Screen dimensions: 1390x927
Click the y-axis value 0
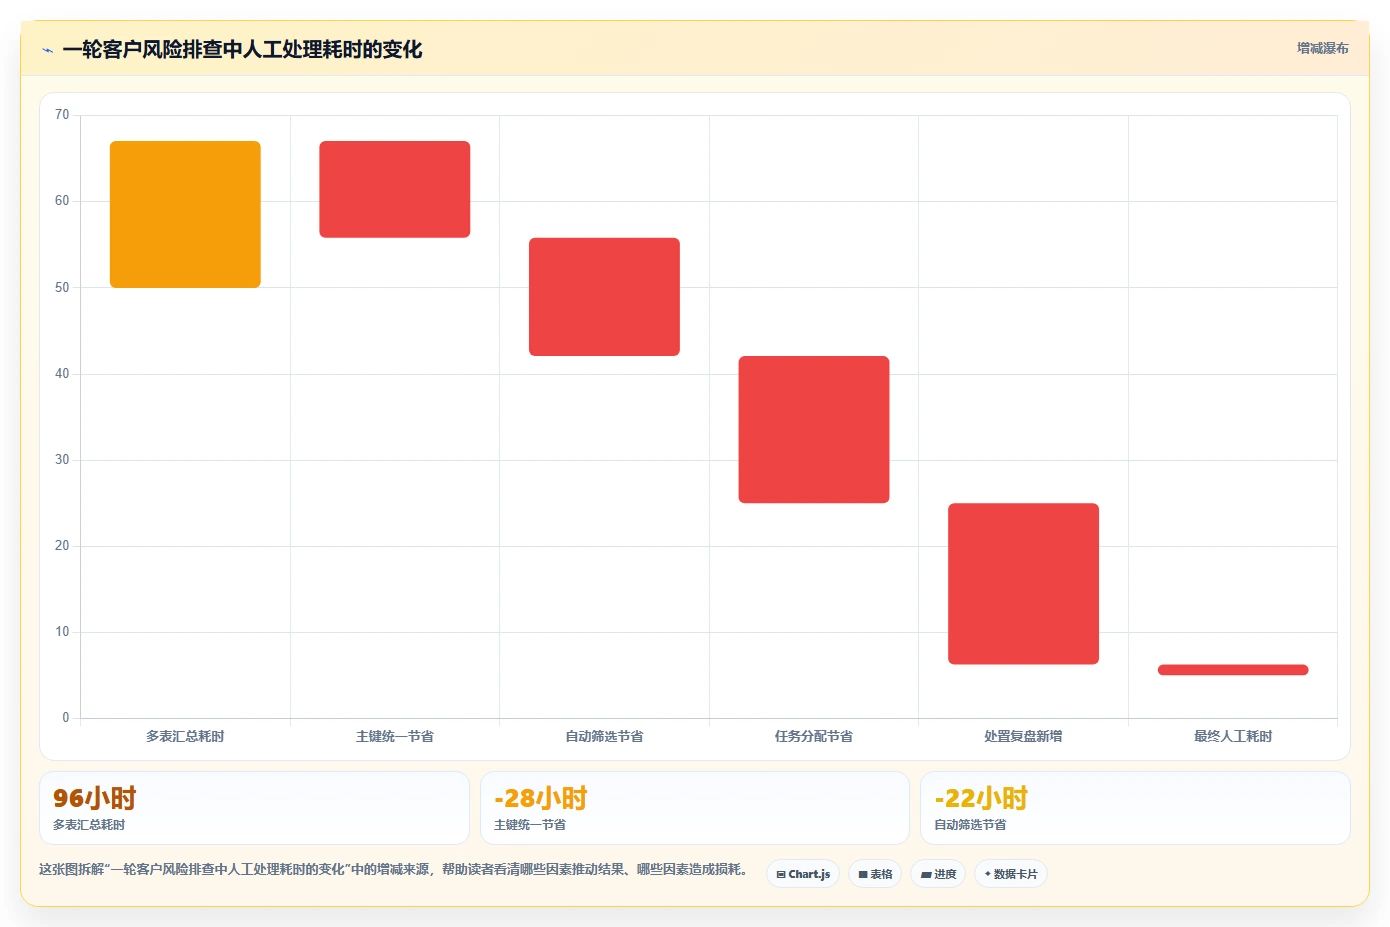click(x=66, y=718)
